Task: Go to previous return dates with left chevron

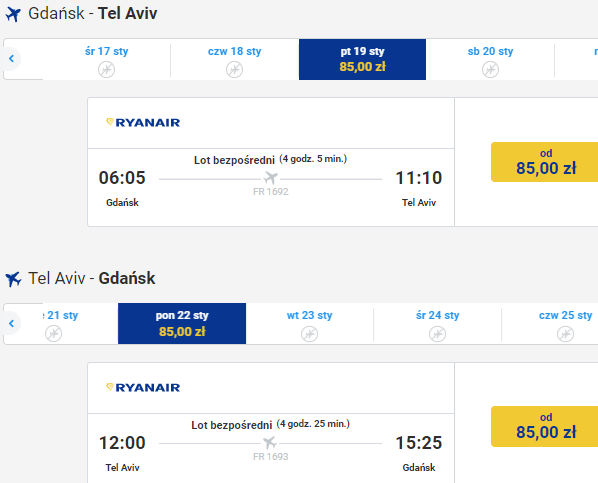Action: click(x=11, y=324)
